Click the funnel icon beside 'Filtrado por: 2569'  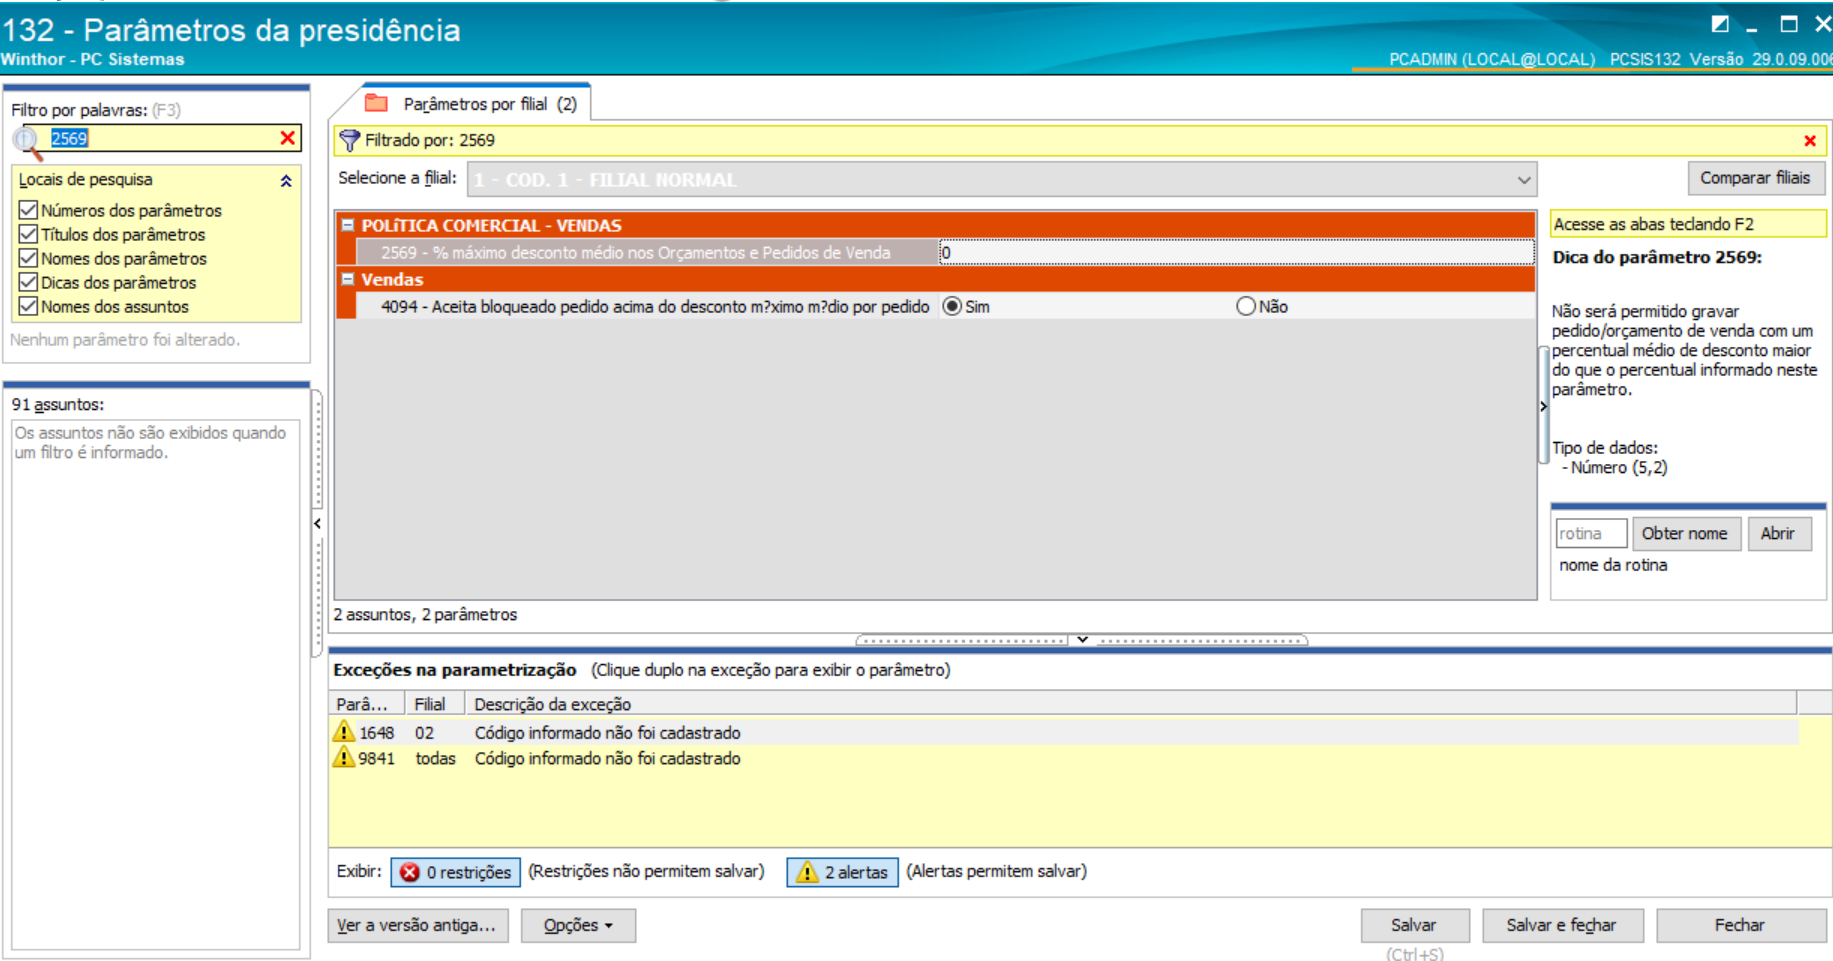(x=349, y=141)
